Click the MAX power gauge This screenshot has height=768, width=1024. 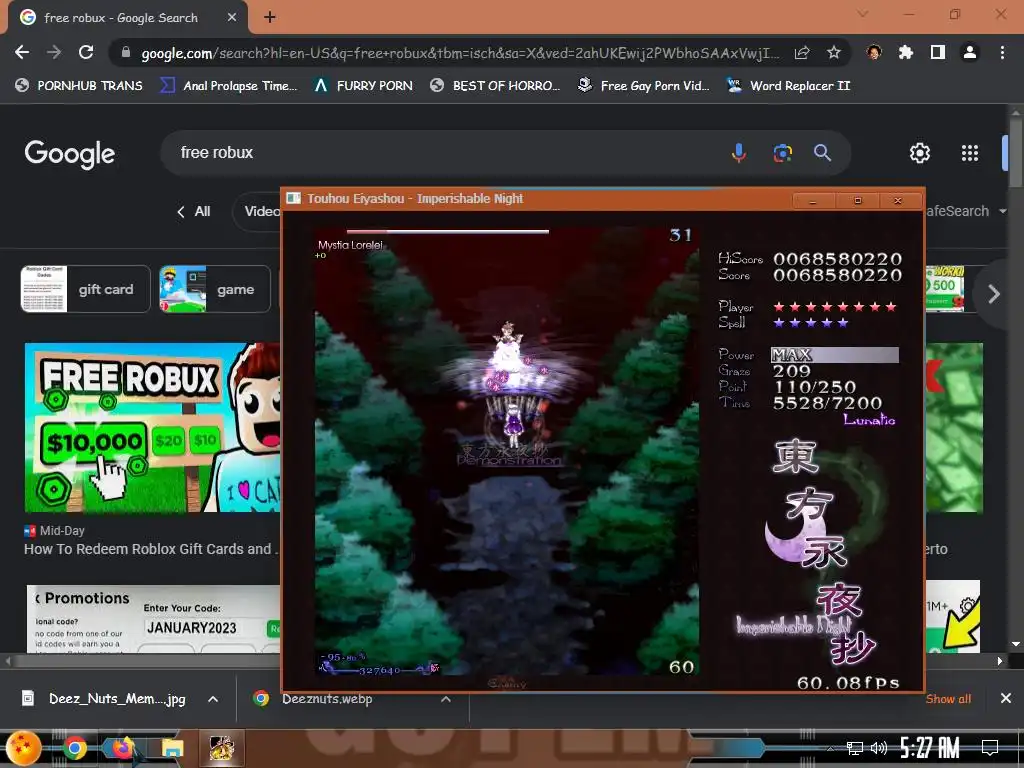coord(835,355)
